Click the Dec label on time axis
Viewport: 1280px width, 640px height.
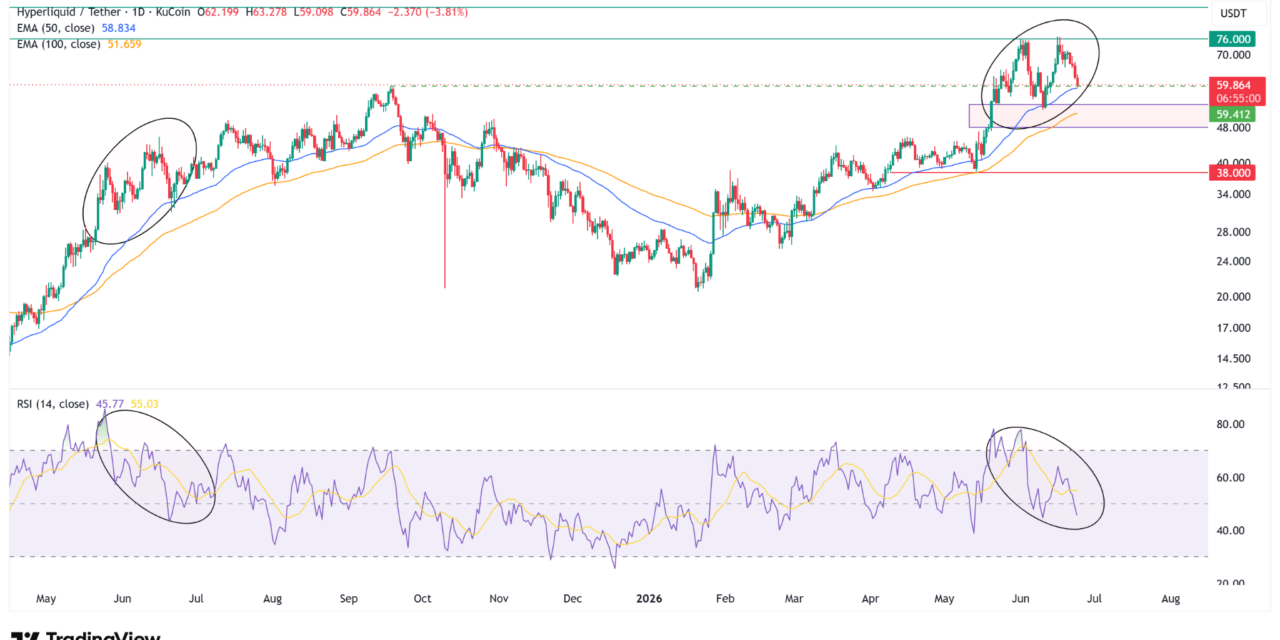[572, 599]
